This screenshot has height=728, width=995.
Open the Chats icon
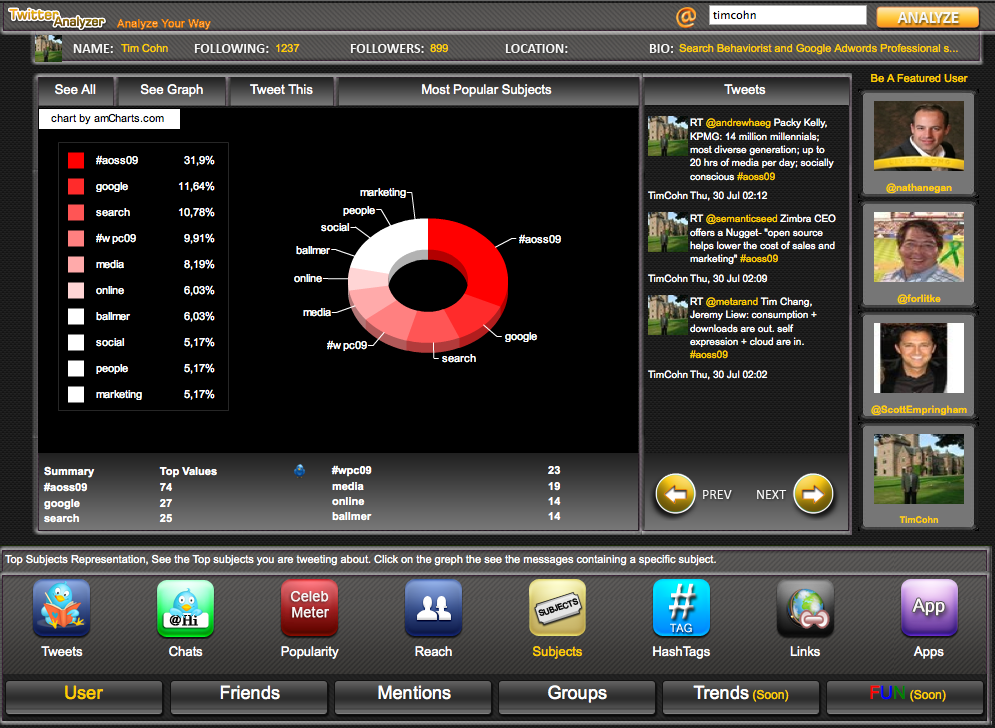(x=185, y=609)
